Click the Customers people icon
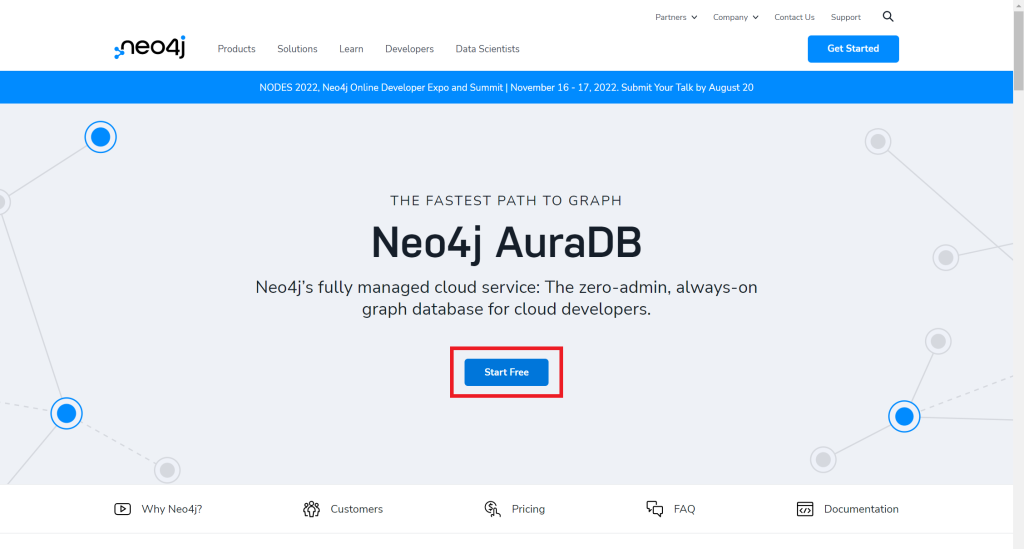1024x549 pixels. coord(312,509)
